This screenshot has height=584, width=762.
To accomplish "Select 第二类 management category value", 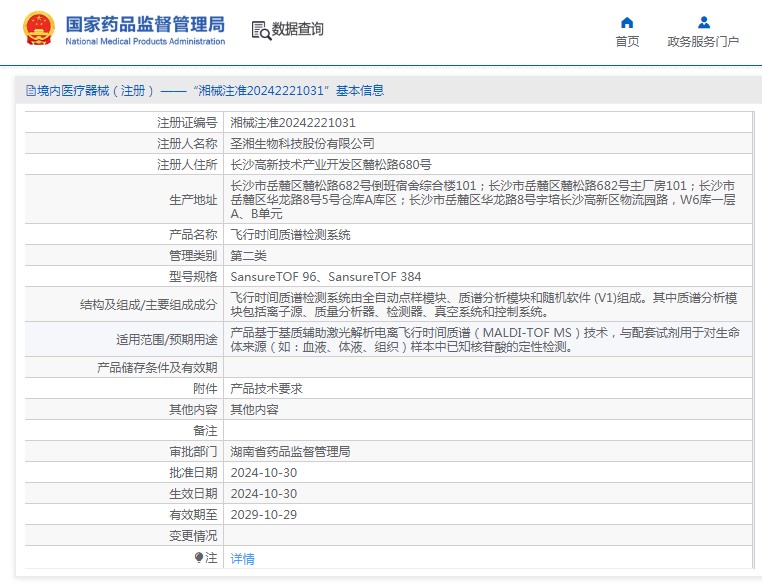I will coord(248,256).
